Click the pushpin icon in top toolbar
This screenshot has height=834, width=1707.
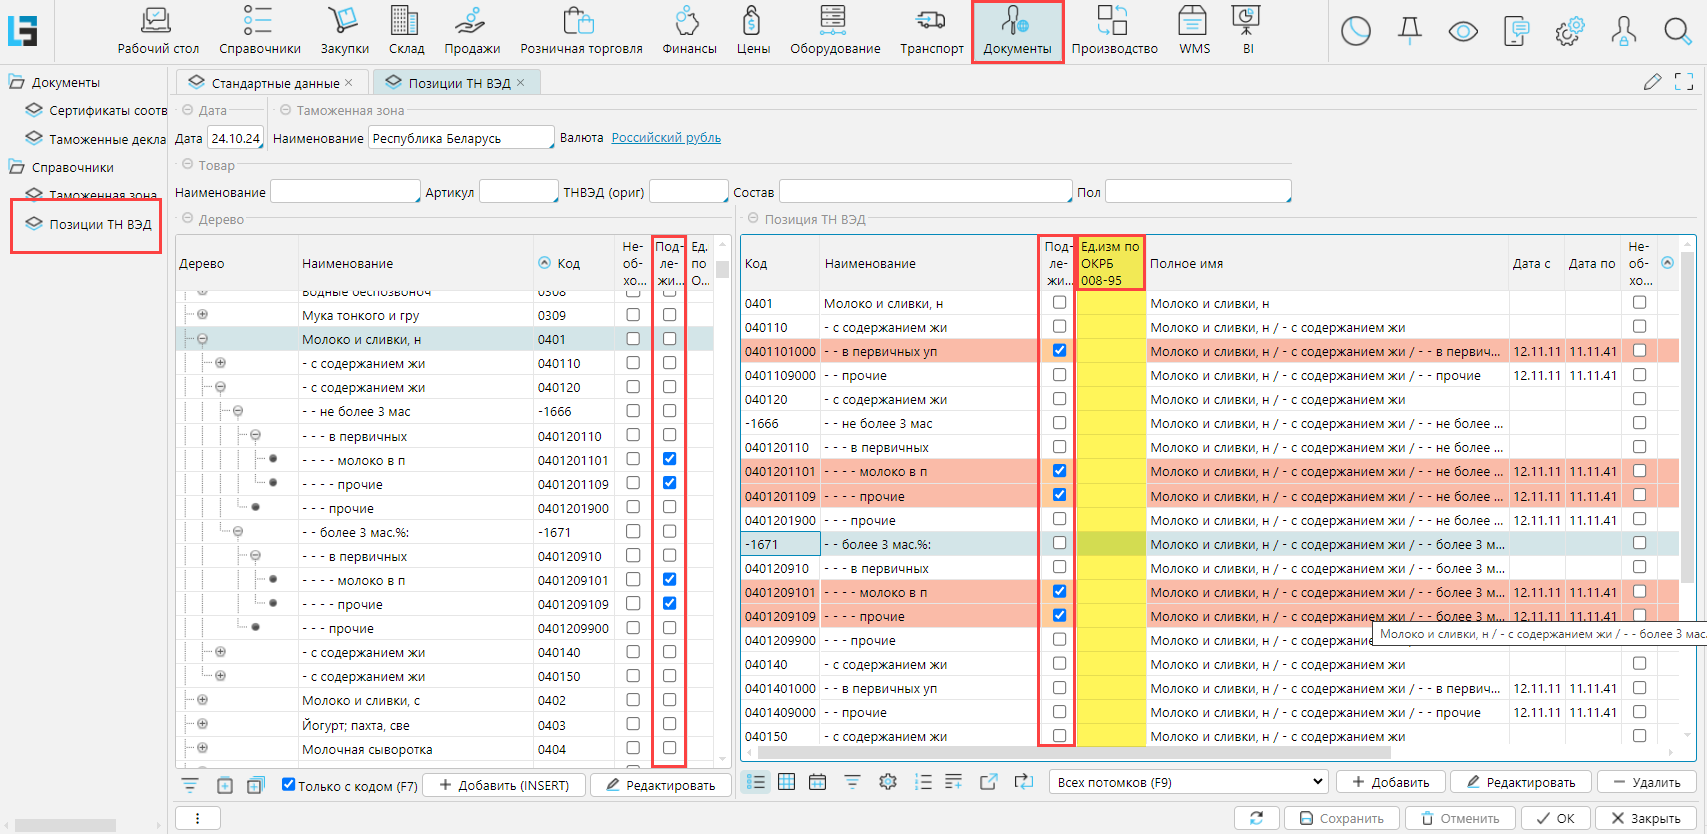(x=1410, y=31)
